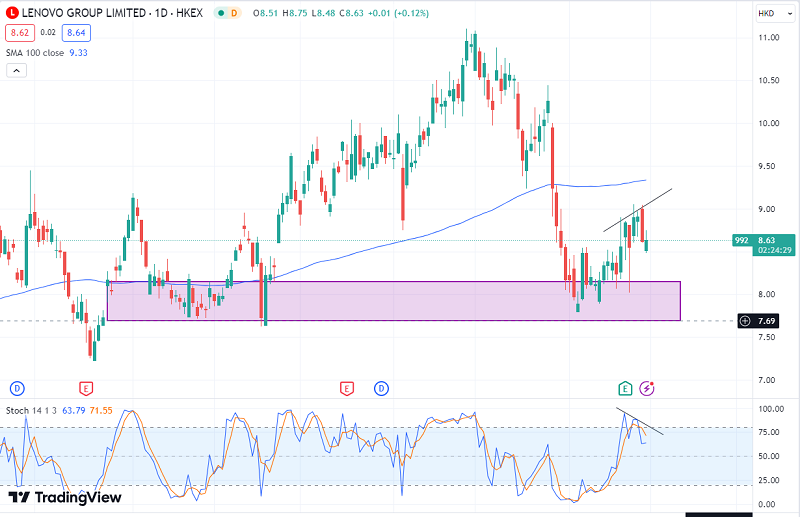800x517 pixels.
Task: Click the plus crosshair icon at 7.69
Action: (745, 320)
